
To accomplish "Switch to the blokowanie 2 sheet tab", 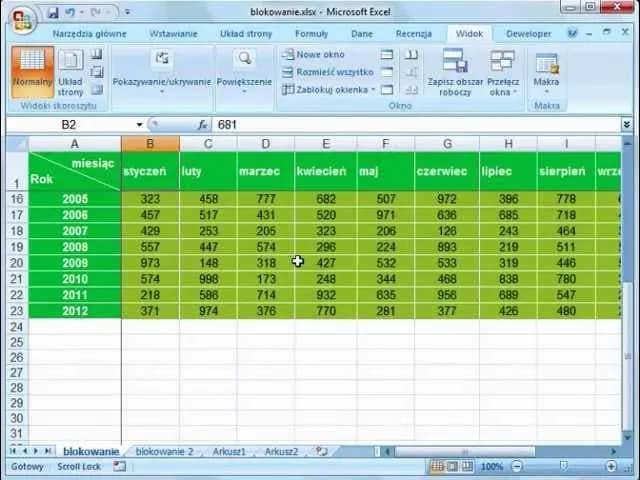I will point(165,452).
